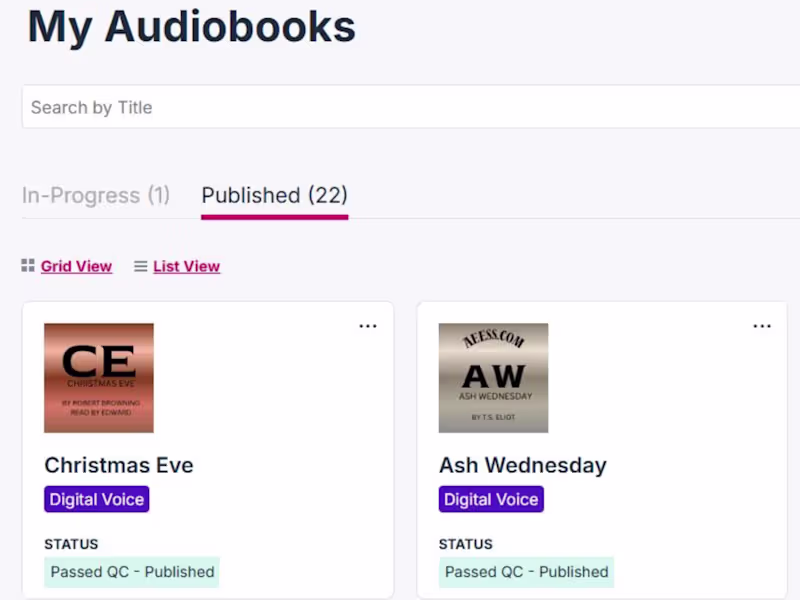Click the List View link

[186, 265]
